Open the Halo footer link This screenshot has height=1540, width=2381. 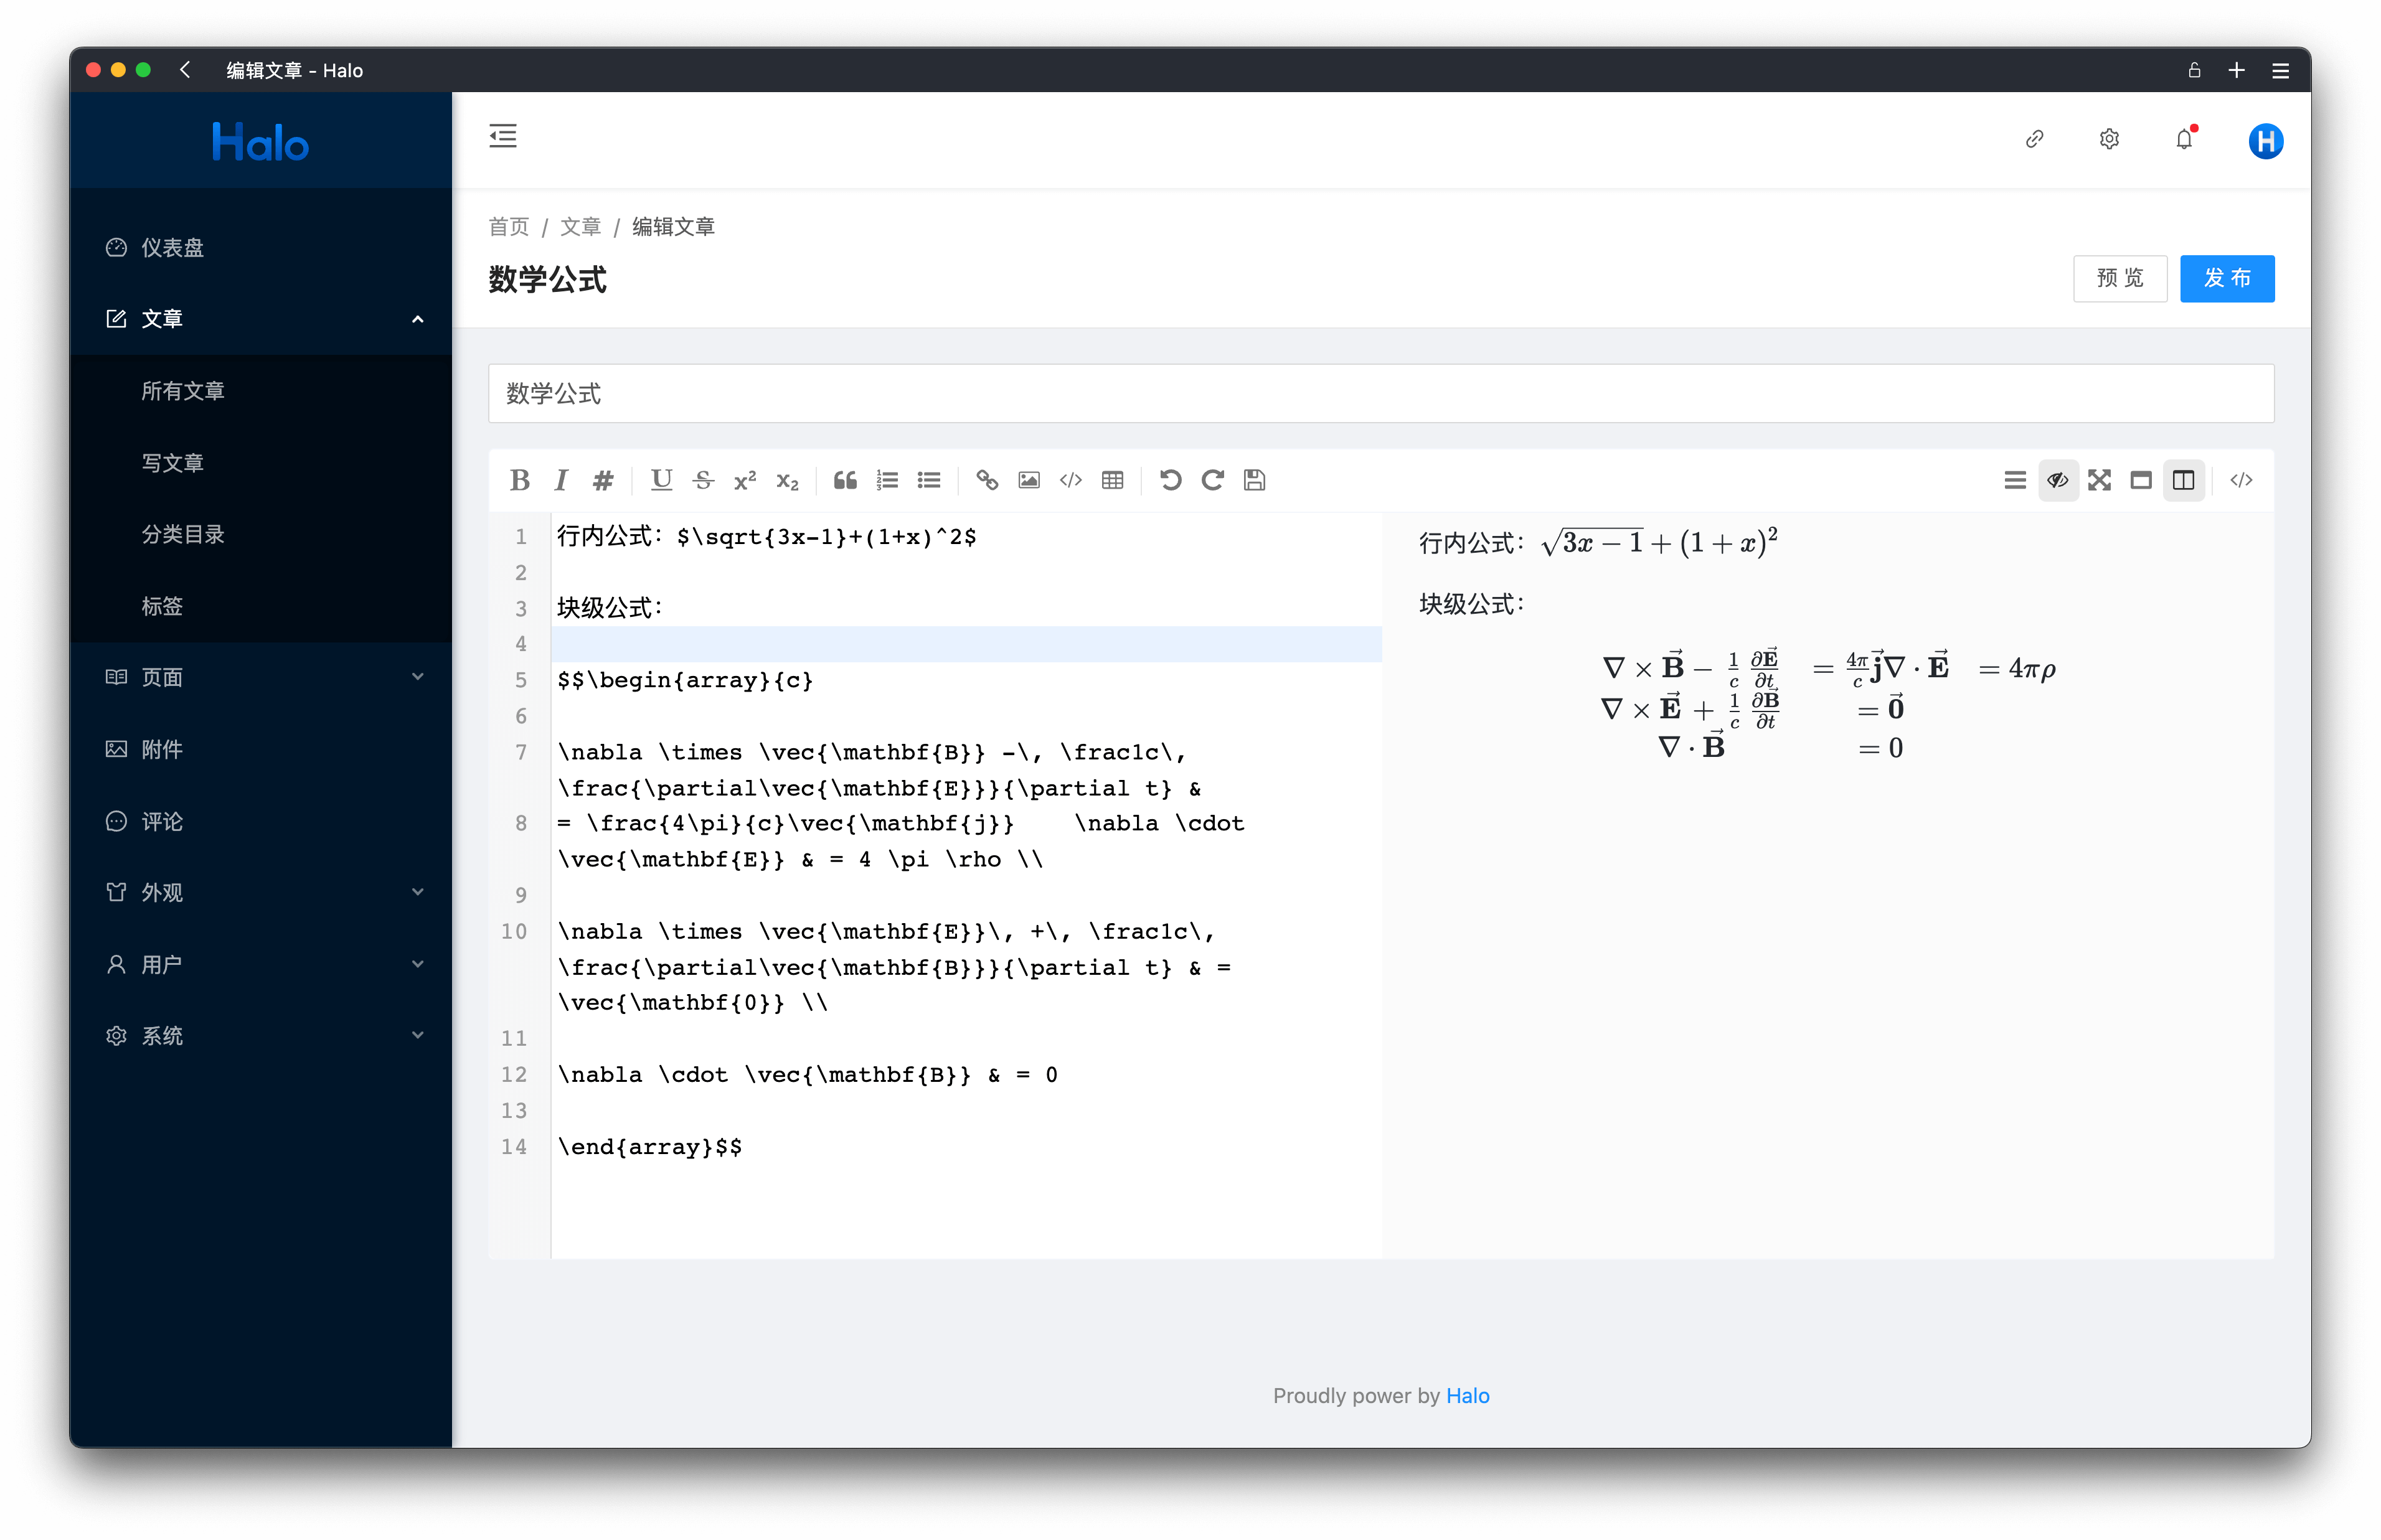click(1467, 1395)
